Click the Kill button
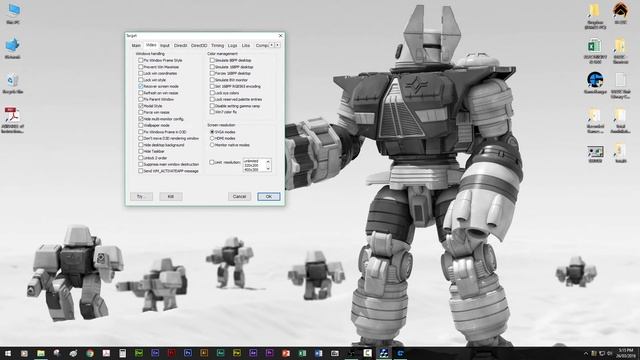 point(171,196)
